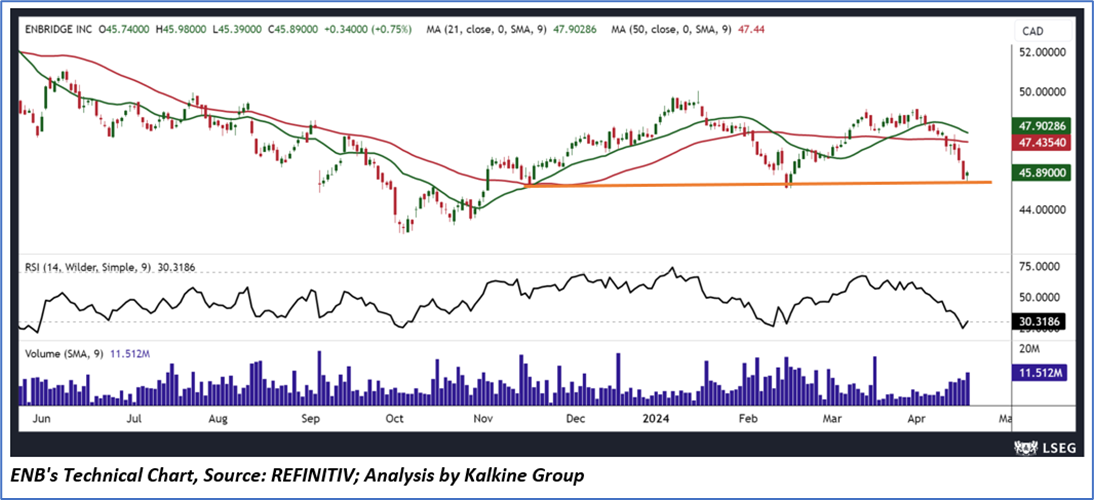Screen dimensions: 1094x500
Task: Click the 44.00000 price axis label
Action: pos(1044,209)
